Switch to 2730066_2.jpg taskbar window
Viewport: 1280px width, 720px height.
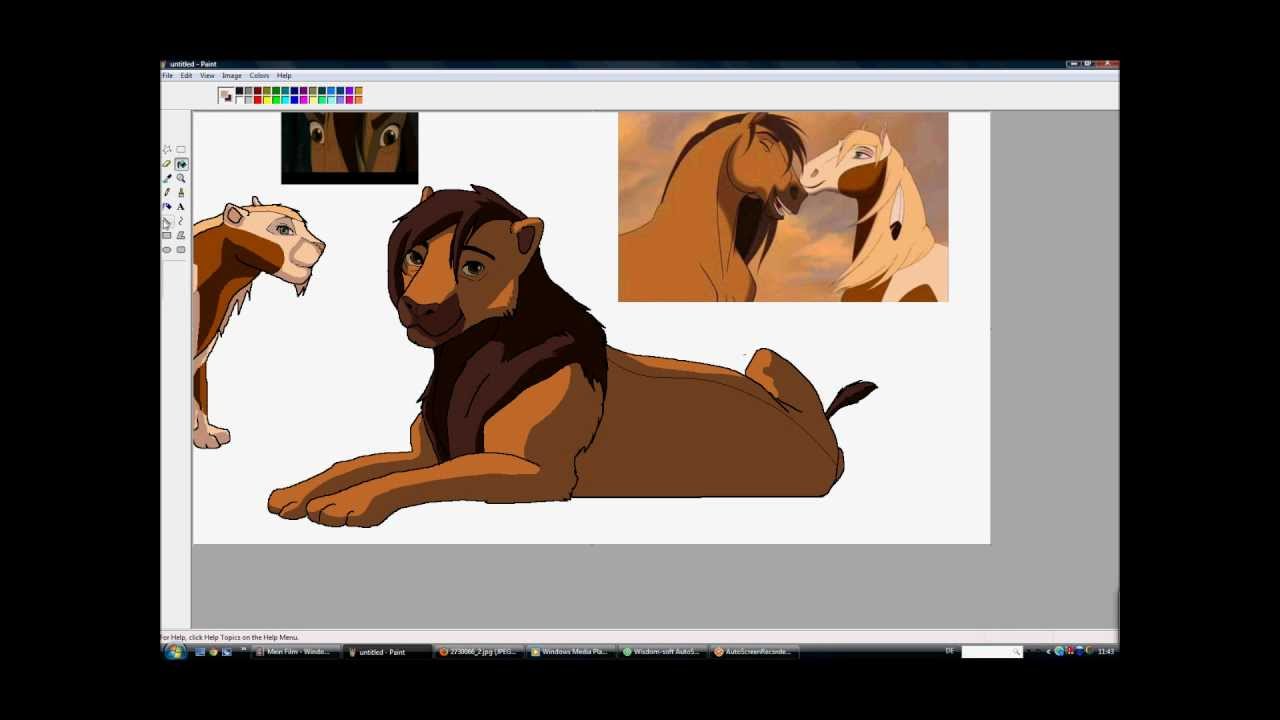(478, 652)
